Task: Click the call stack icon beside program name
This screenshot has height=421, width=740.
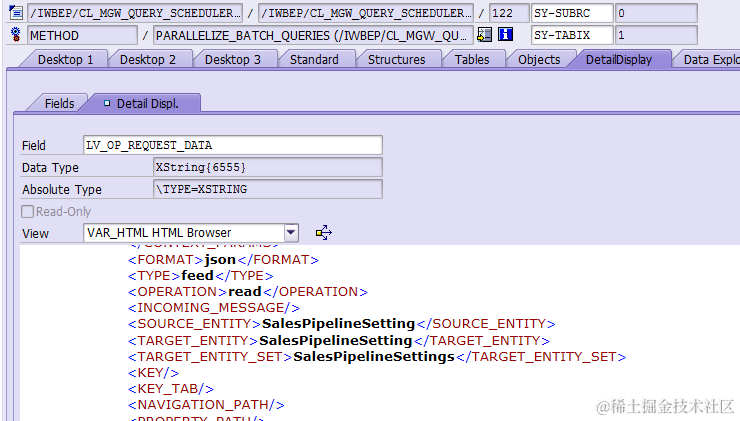Action: [x=15, y=13]
